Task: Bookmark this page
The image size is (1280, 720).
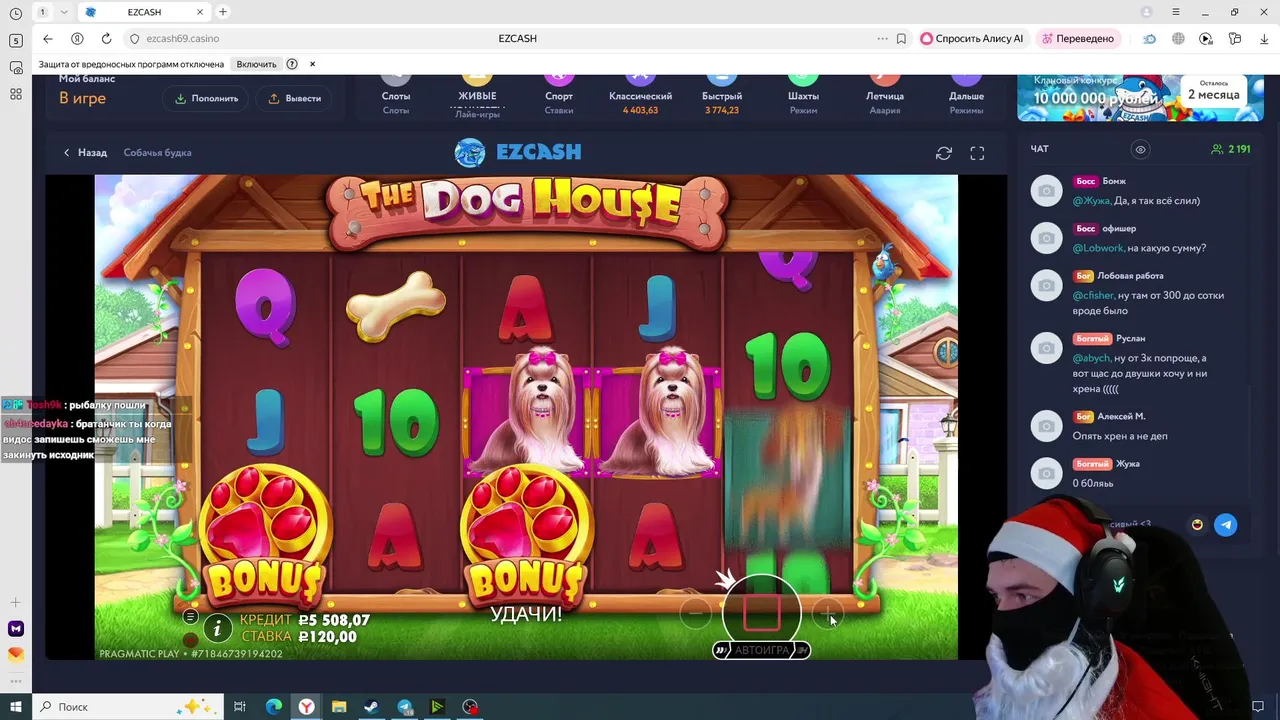Action: click(x=901, y=38)
